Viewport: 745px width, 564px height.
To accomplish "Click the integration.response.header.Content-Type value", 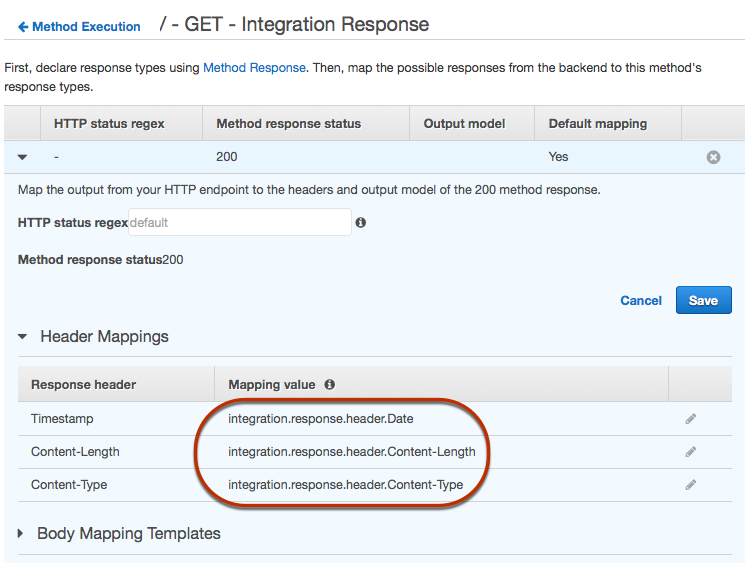I will pos(345,485).
